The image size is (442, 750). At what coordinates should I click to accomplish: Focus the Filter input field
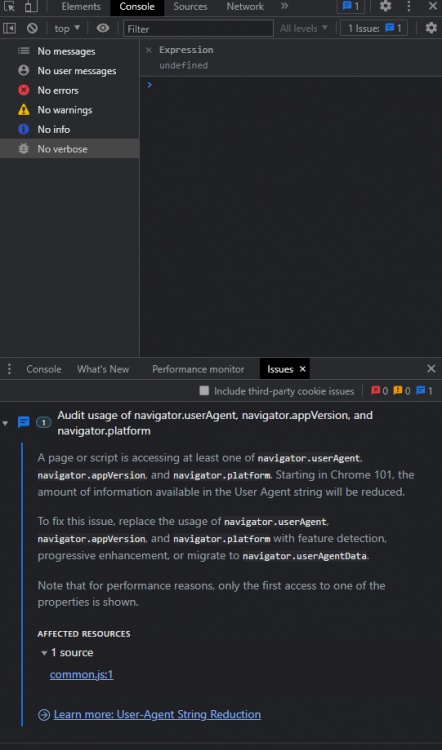coord(198,29)
